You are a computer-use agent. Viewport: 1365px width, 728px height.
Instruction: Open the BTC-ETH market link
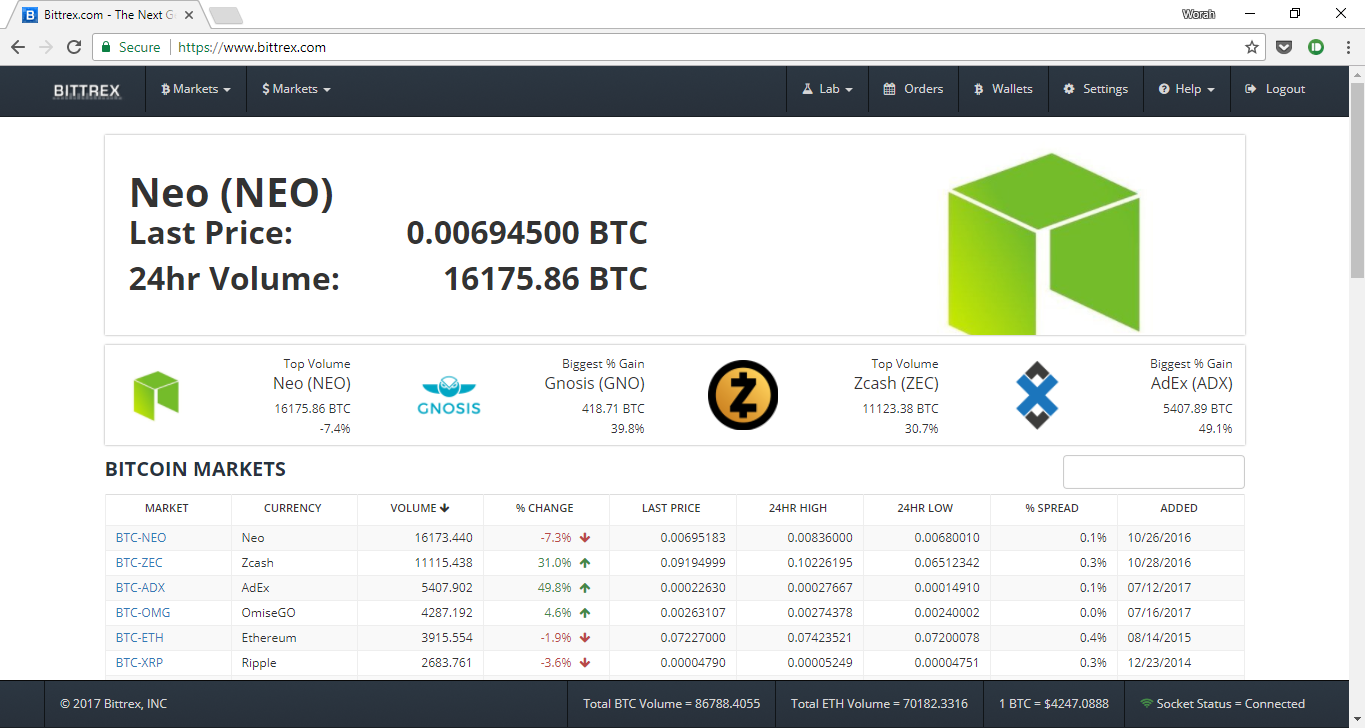click(x=140, y=638)
